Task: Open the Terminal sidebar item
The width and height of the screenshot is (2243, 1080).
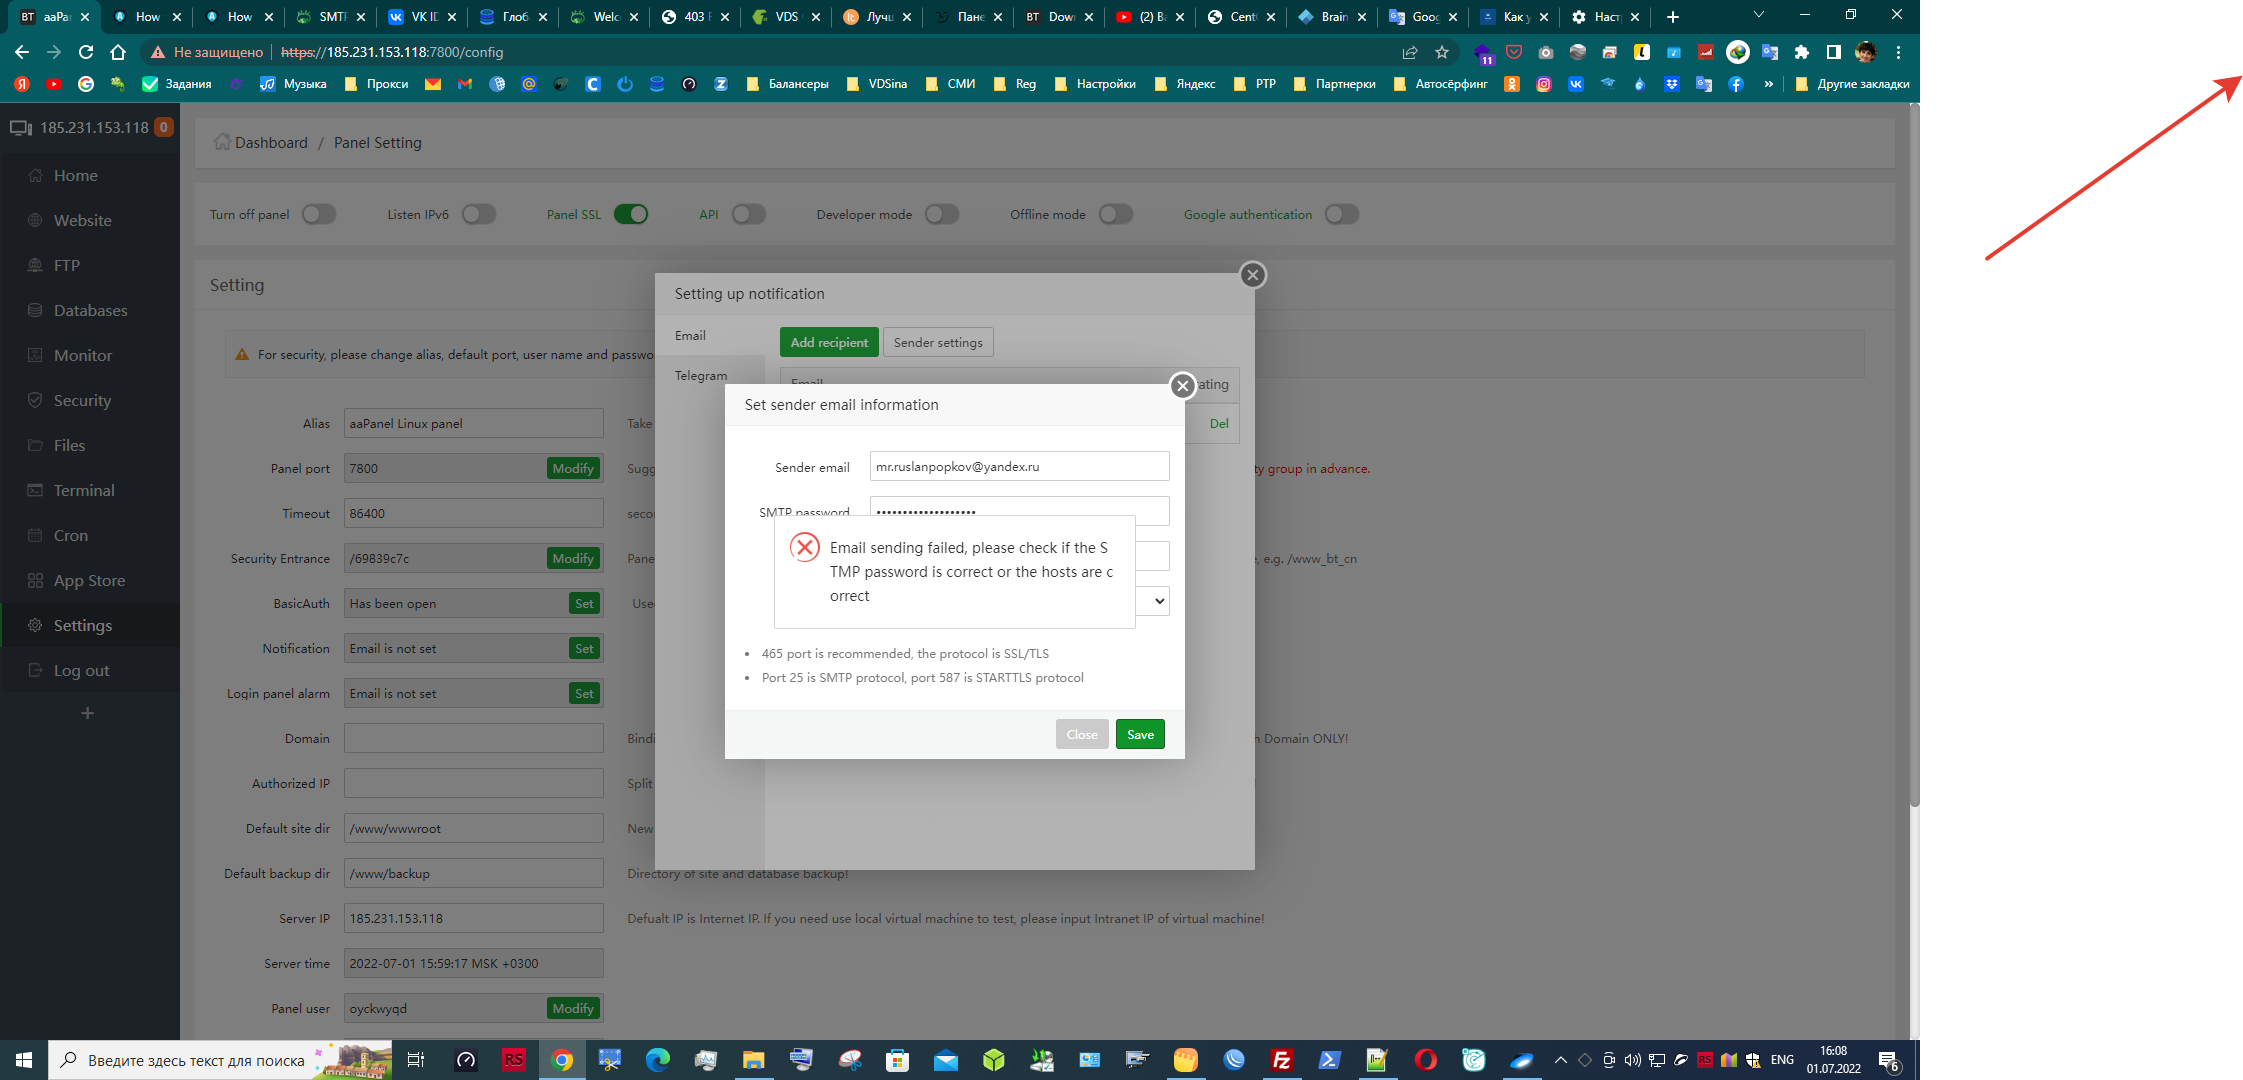Action: pyautogui.click(x=84, y=491)
